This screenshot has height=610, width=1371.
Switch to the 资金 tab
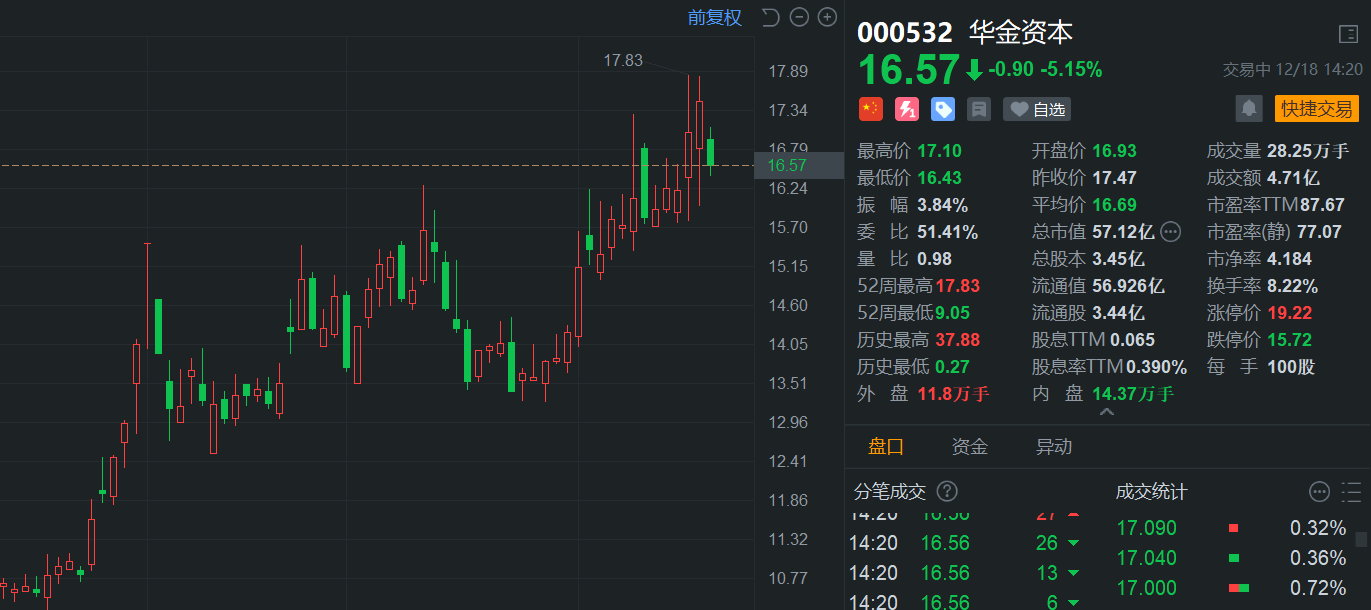[x=968, y=447]
